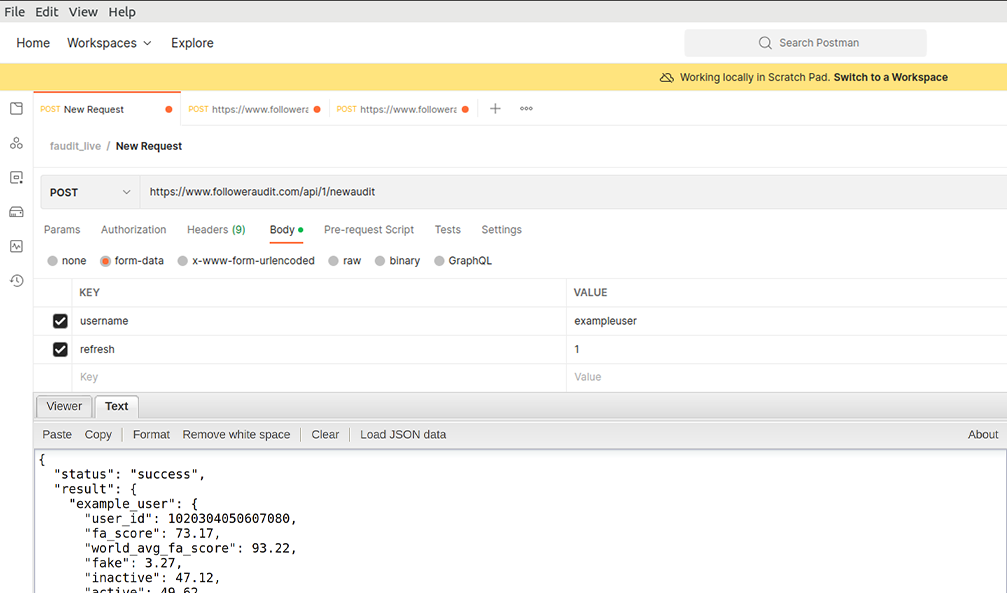Switch to the Headers (9) tab

click(x=216, y=230)
